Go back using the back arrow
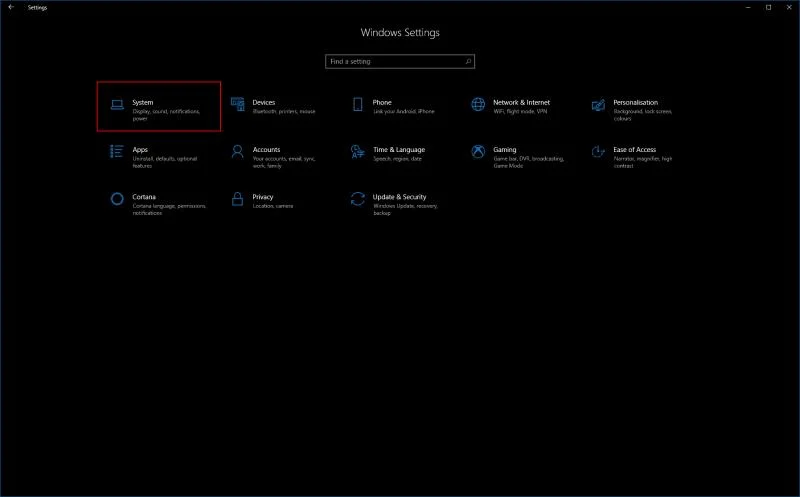Screen dimensions: 800x497 pyautogui.click(x=11, y=7)
